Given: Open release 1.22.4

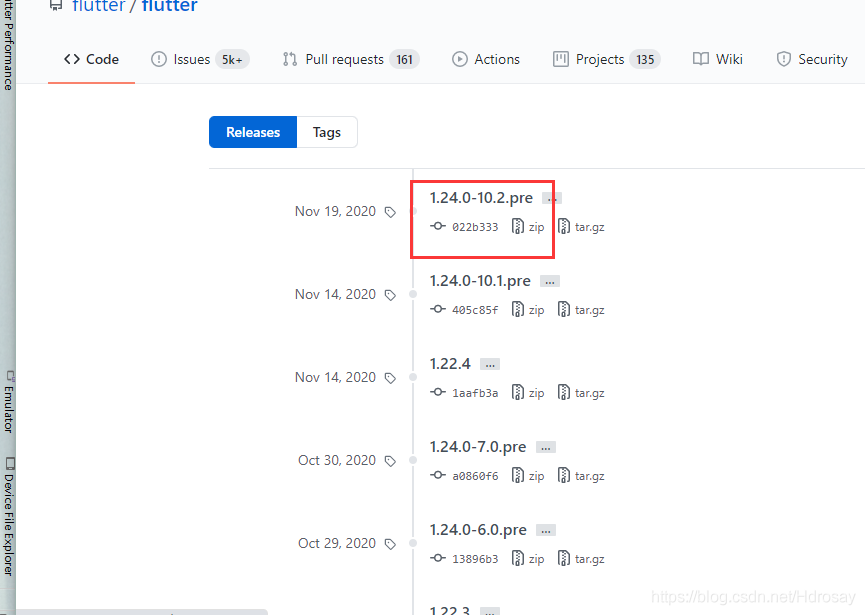Looking at the screenshot, I should coord(450,363).
